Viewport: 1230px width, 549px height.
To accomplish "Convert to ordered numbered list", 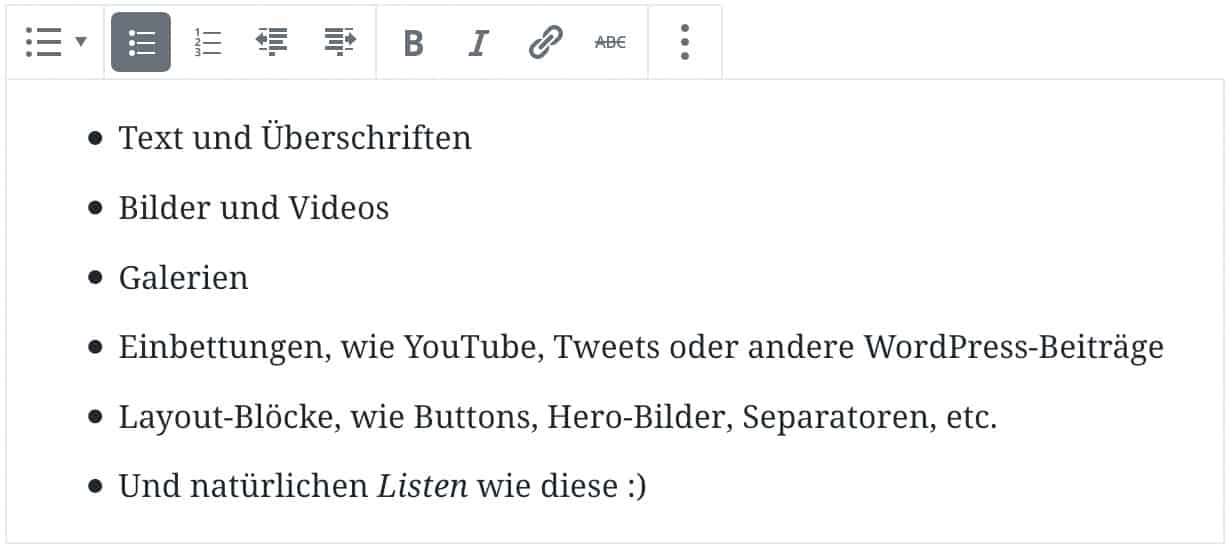I will point(208,42).
